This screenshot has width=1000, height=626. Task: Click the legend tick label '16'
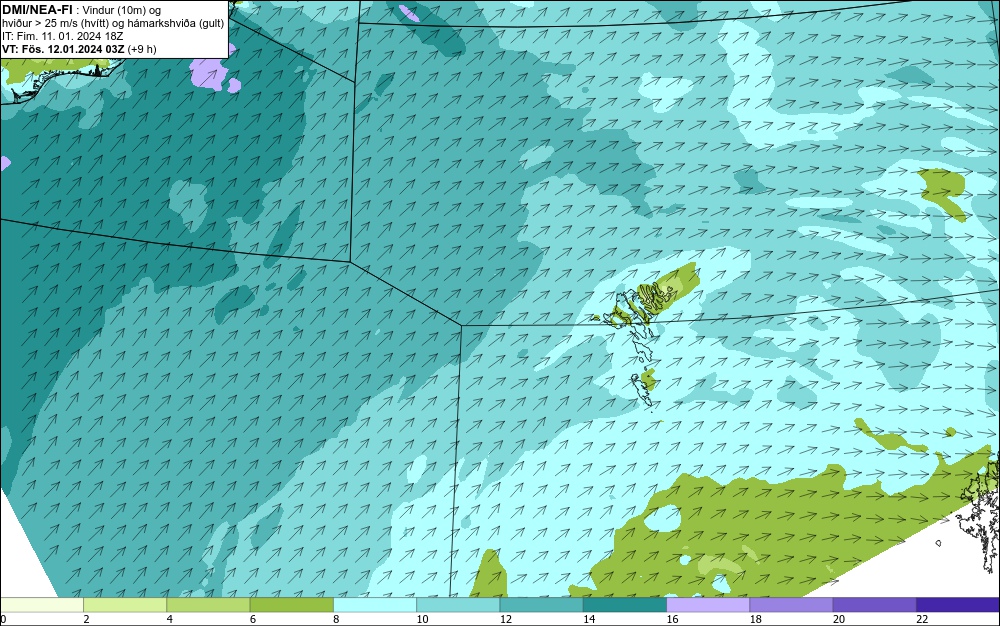tap(672, 619)
